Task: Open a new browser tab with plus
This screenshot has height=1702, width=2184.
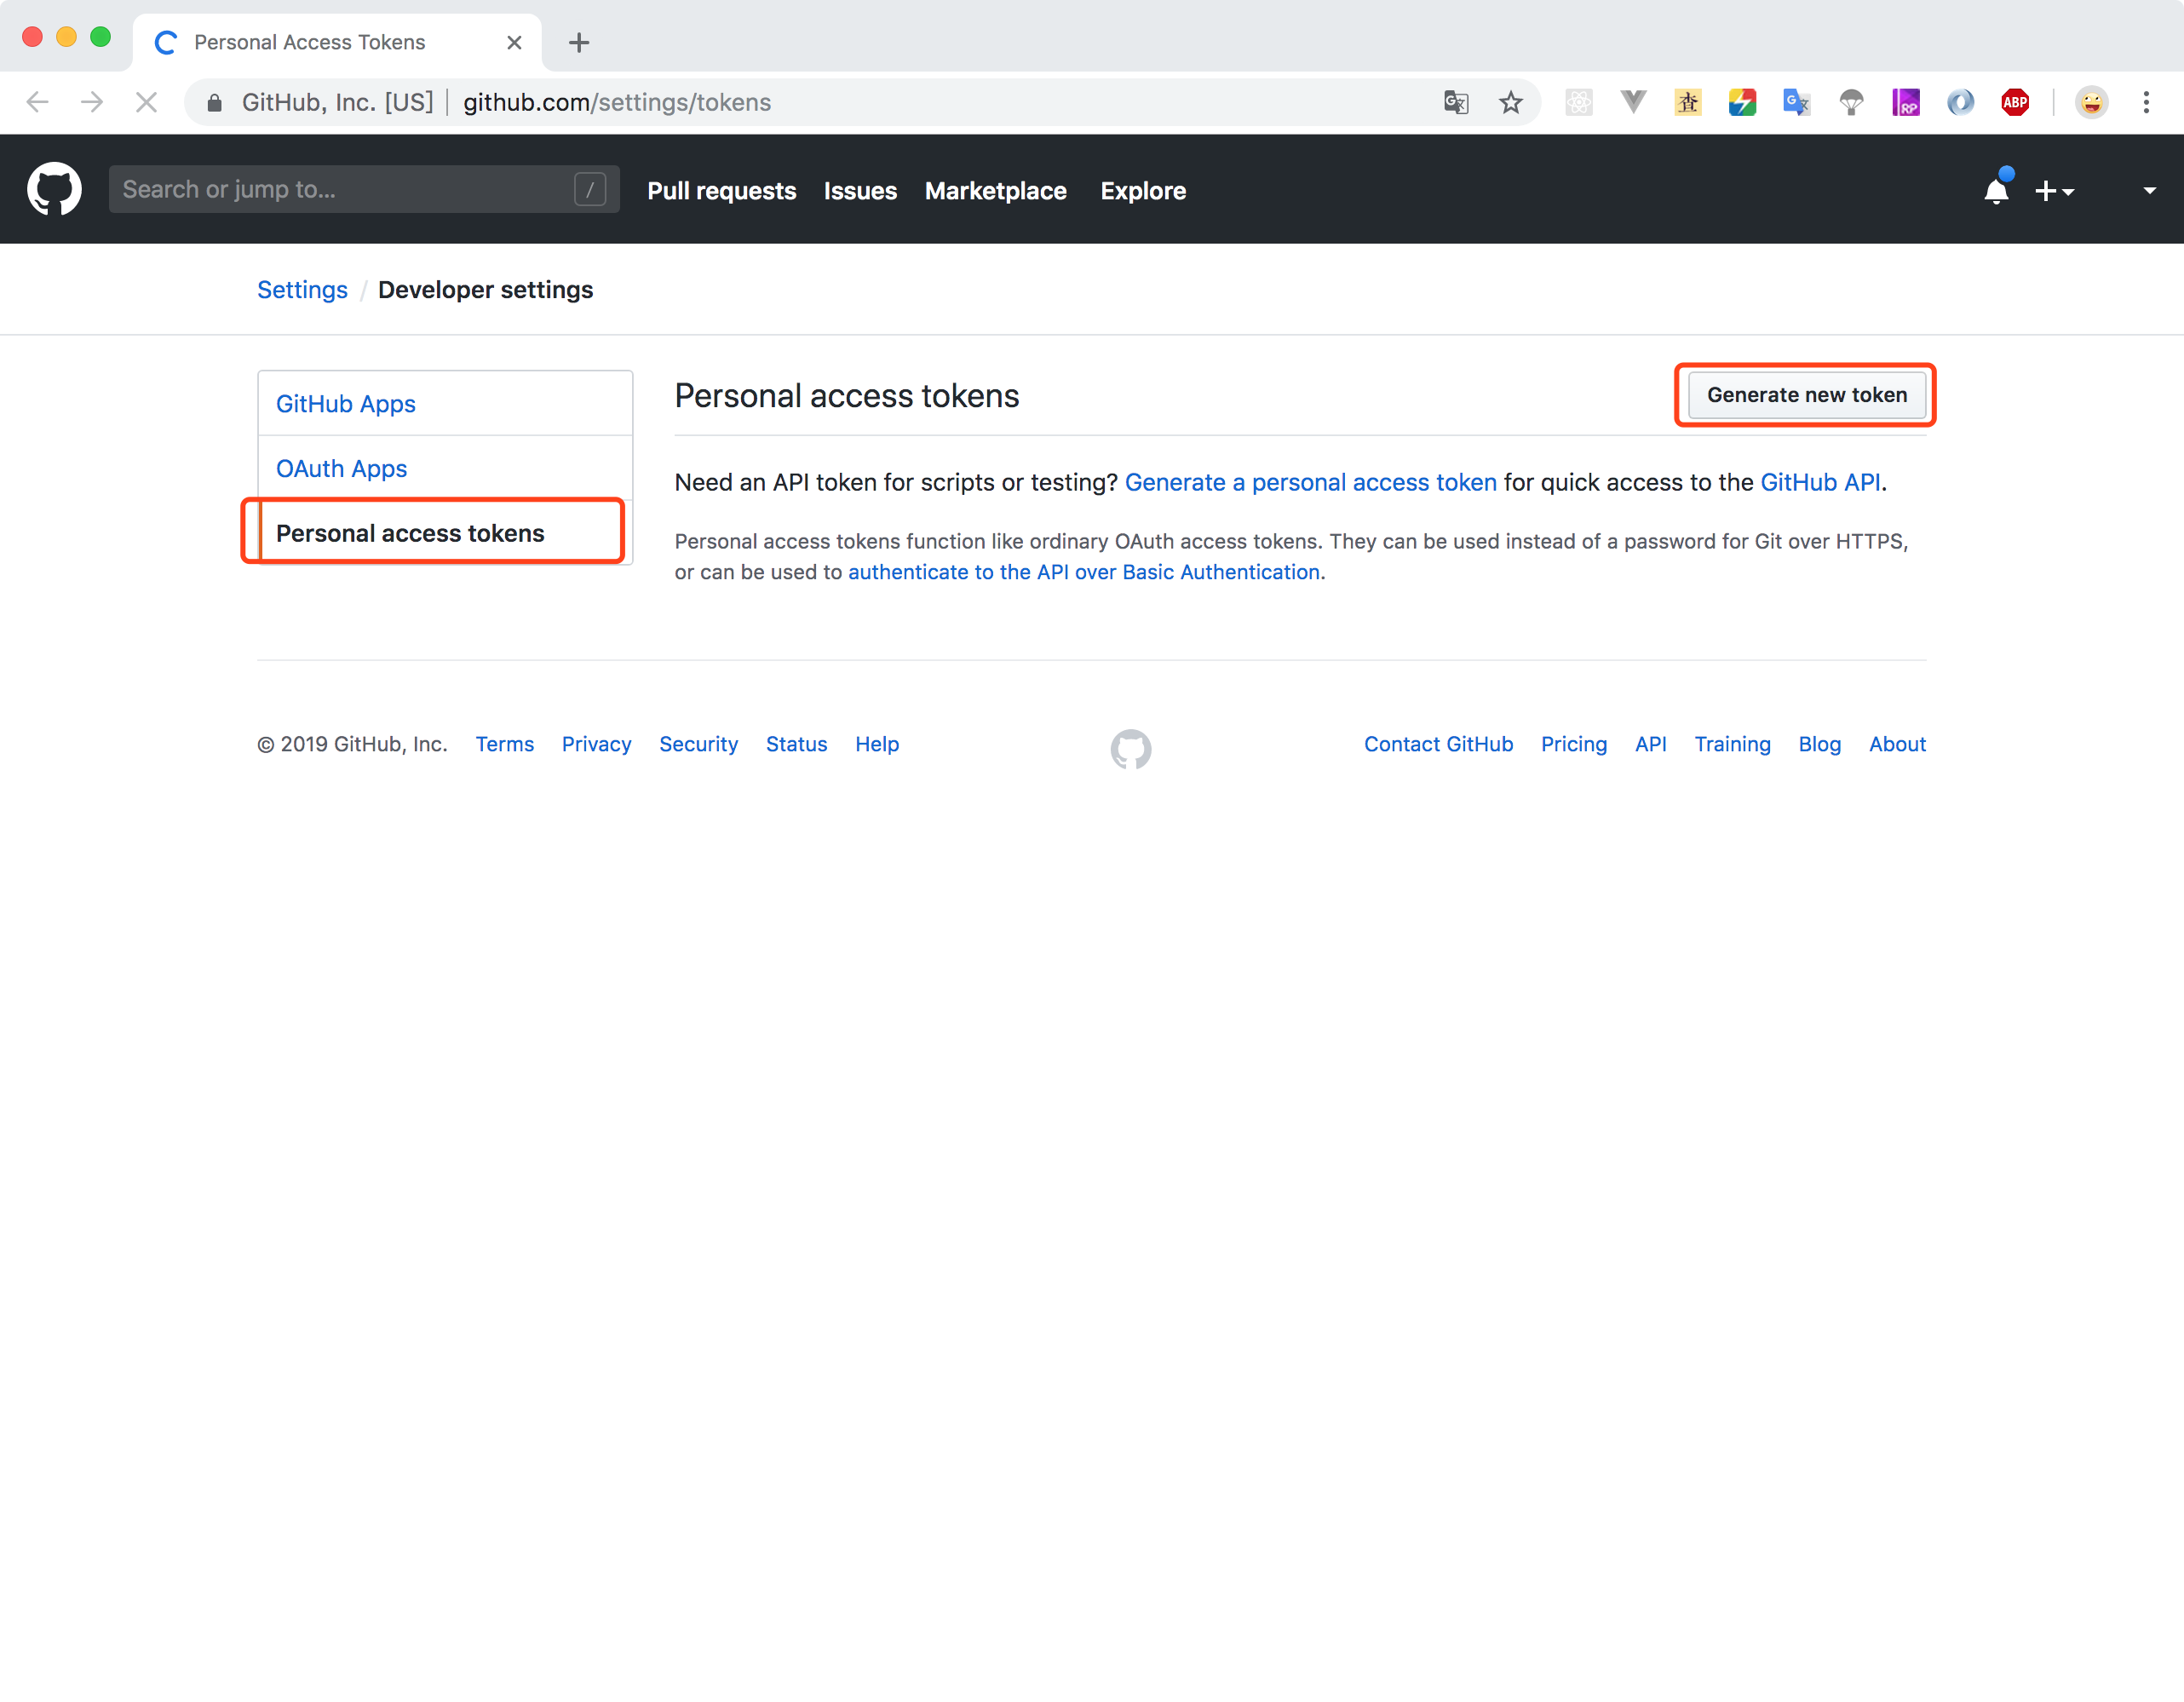Action: tap(578, 42)
